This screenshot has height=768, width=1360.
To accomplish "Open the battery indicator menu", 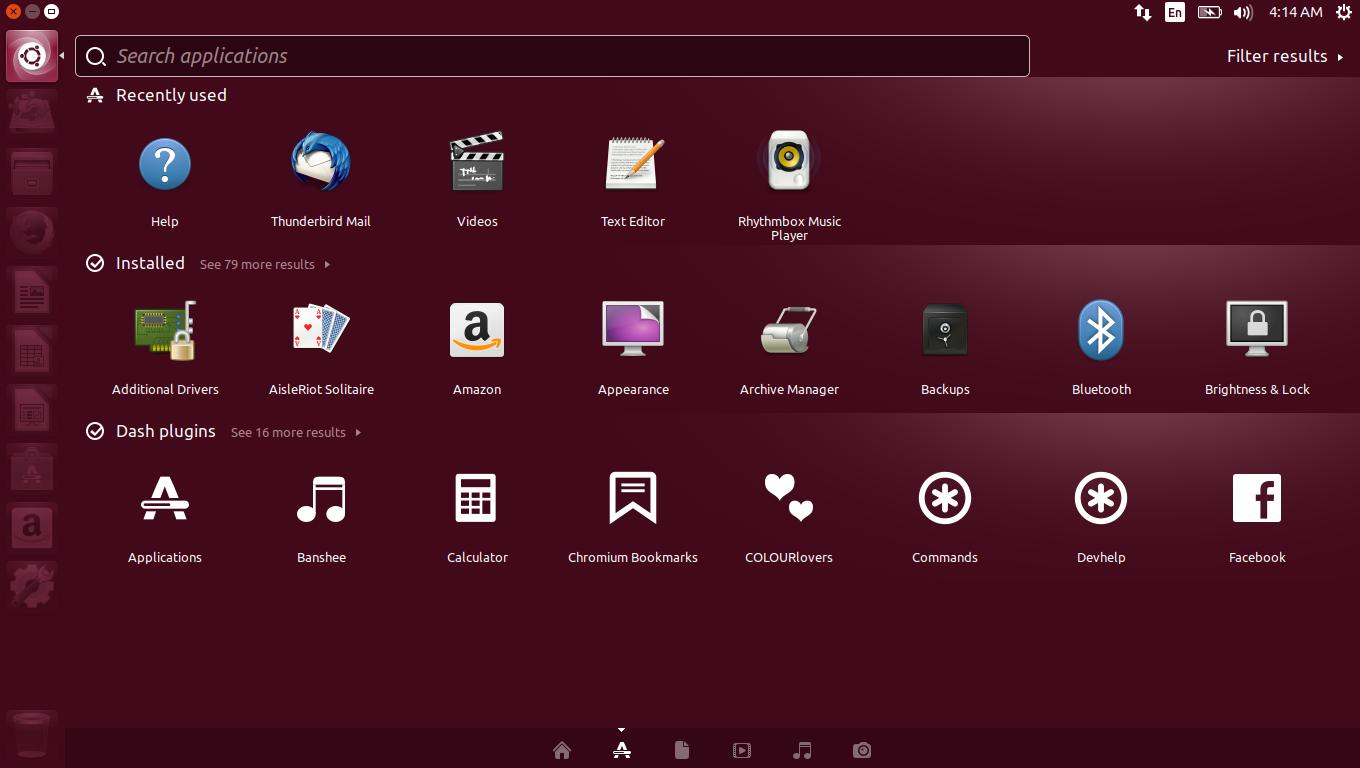I will click(x=1209, y=12).
